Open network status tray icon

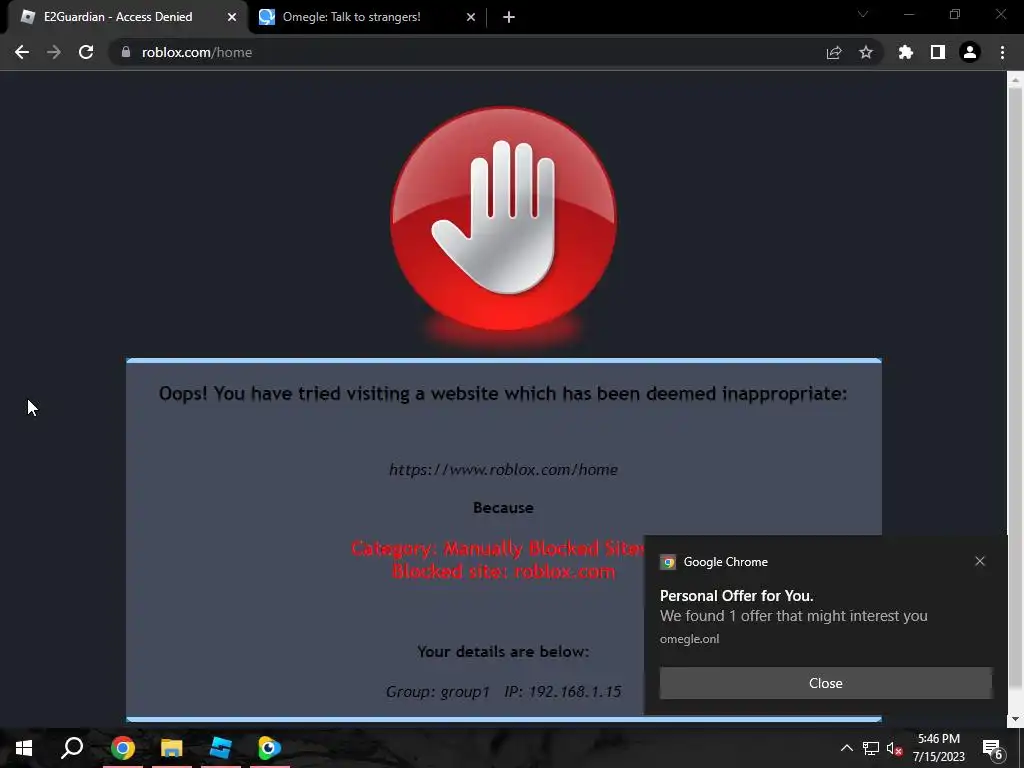871,748
